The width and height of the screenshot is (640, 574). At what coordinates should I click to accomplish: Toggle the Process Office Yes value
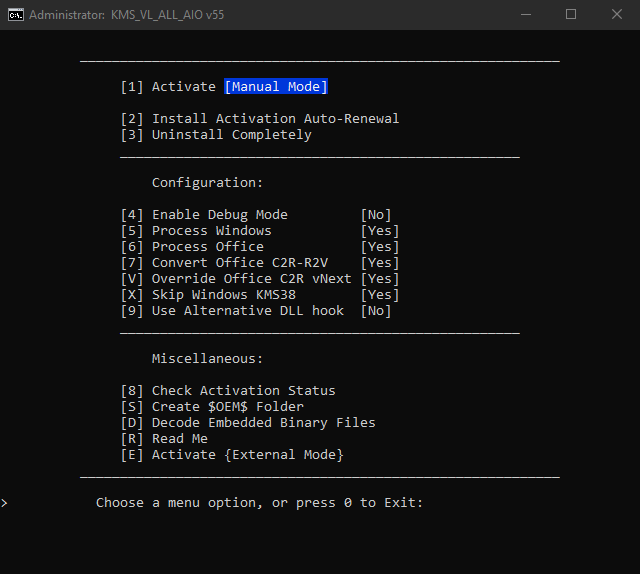380,247
